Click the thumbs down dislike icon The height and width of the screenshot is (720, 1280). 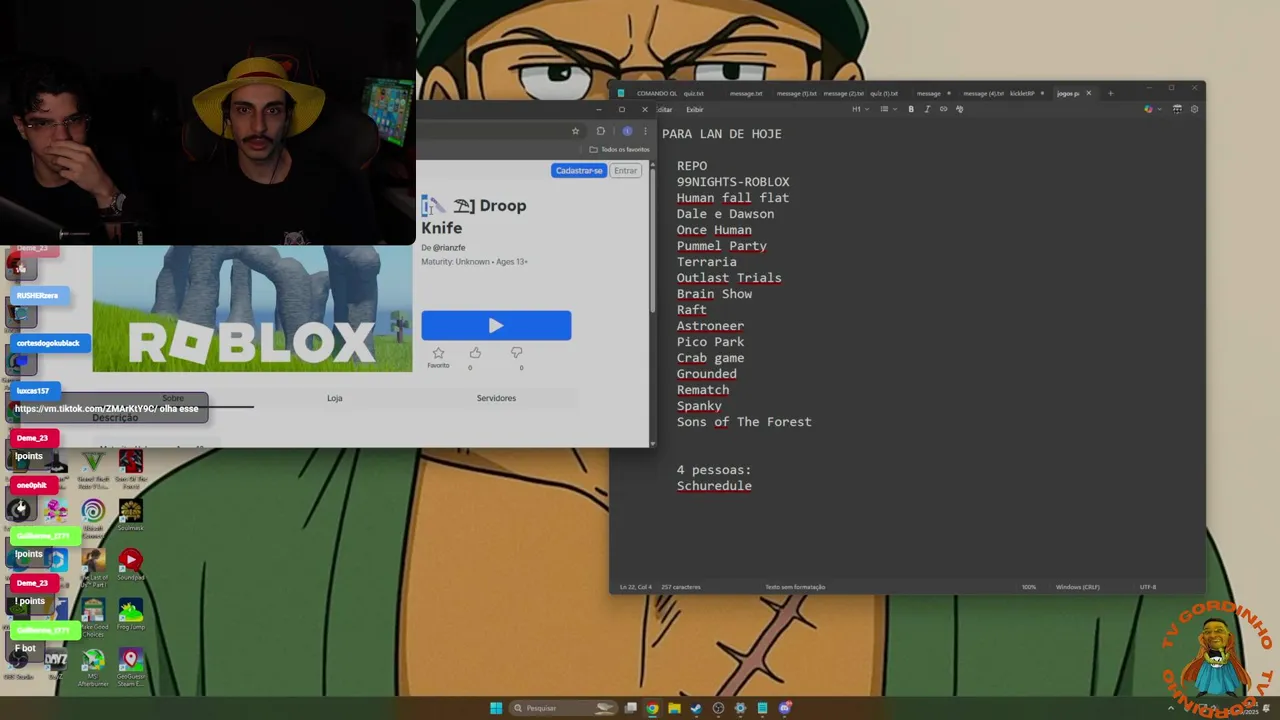516,352
